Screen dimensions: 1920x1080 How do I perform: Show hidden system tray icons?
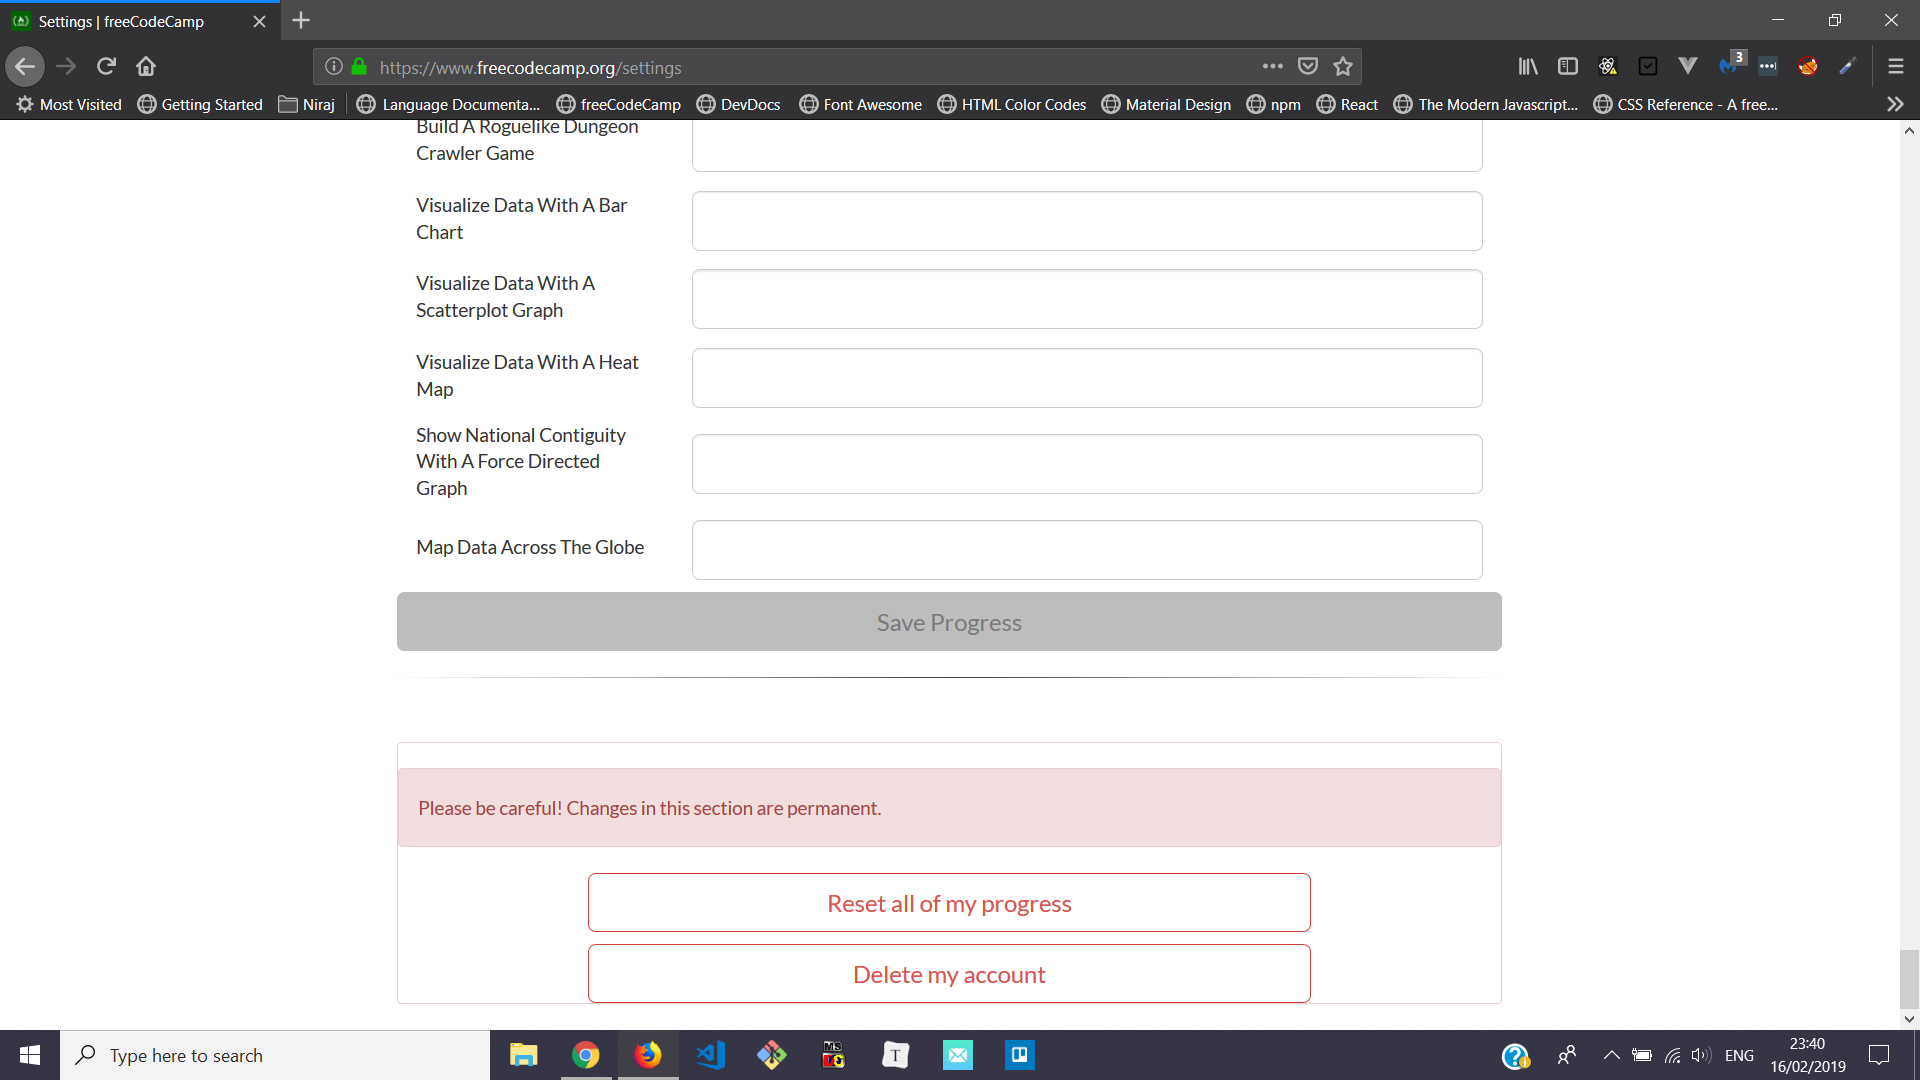(1611, 1055)
